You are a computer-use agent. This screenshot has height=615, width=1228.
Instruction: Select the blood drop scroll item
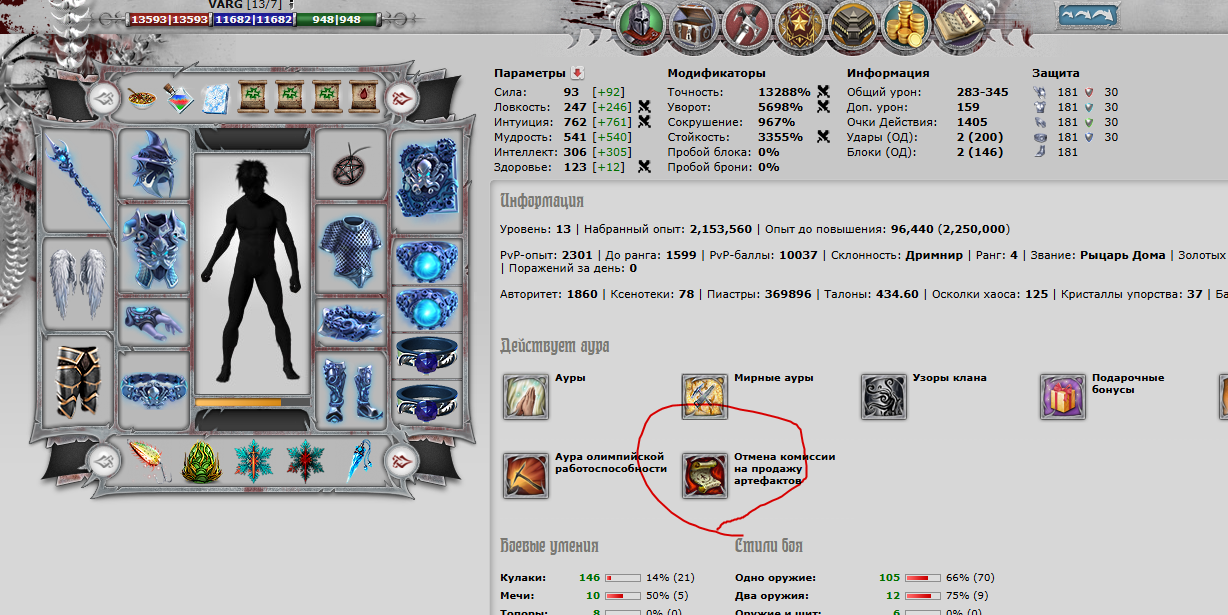[x=363, y=97]
